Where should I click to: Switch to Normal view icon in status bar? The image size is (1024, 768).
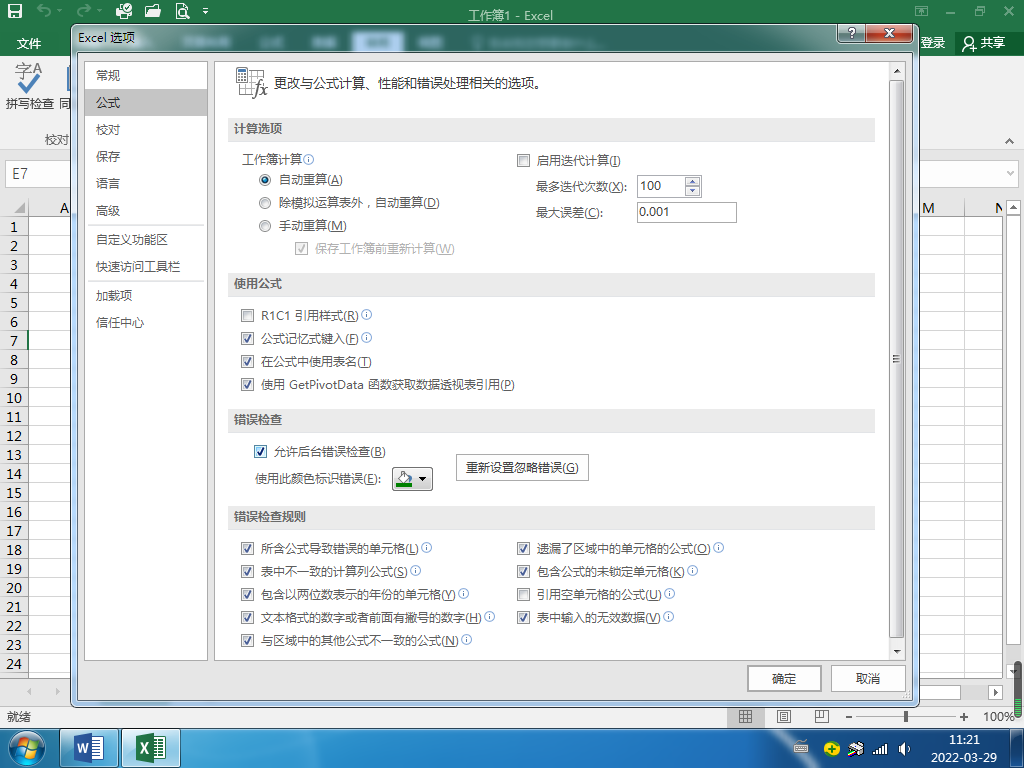[x=745, y=716]
